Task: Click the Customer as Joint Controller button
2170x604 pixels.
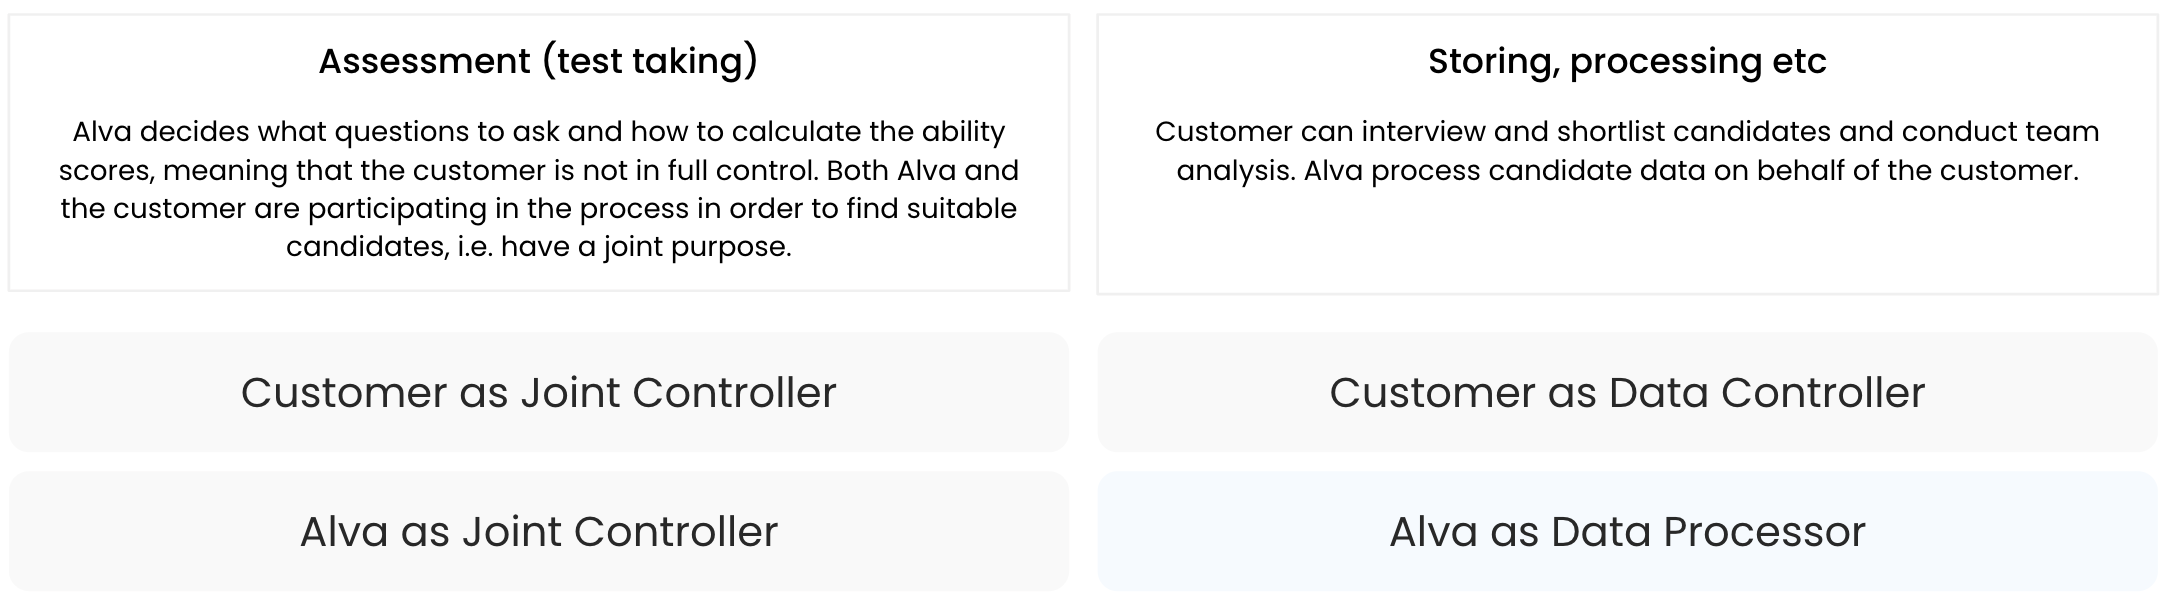Action: (x=538, y=392)
